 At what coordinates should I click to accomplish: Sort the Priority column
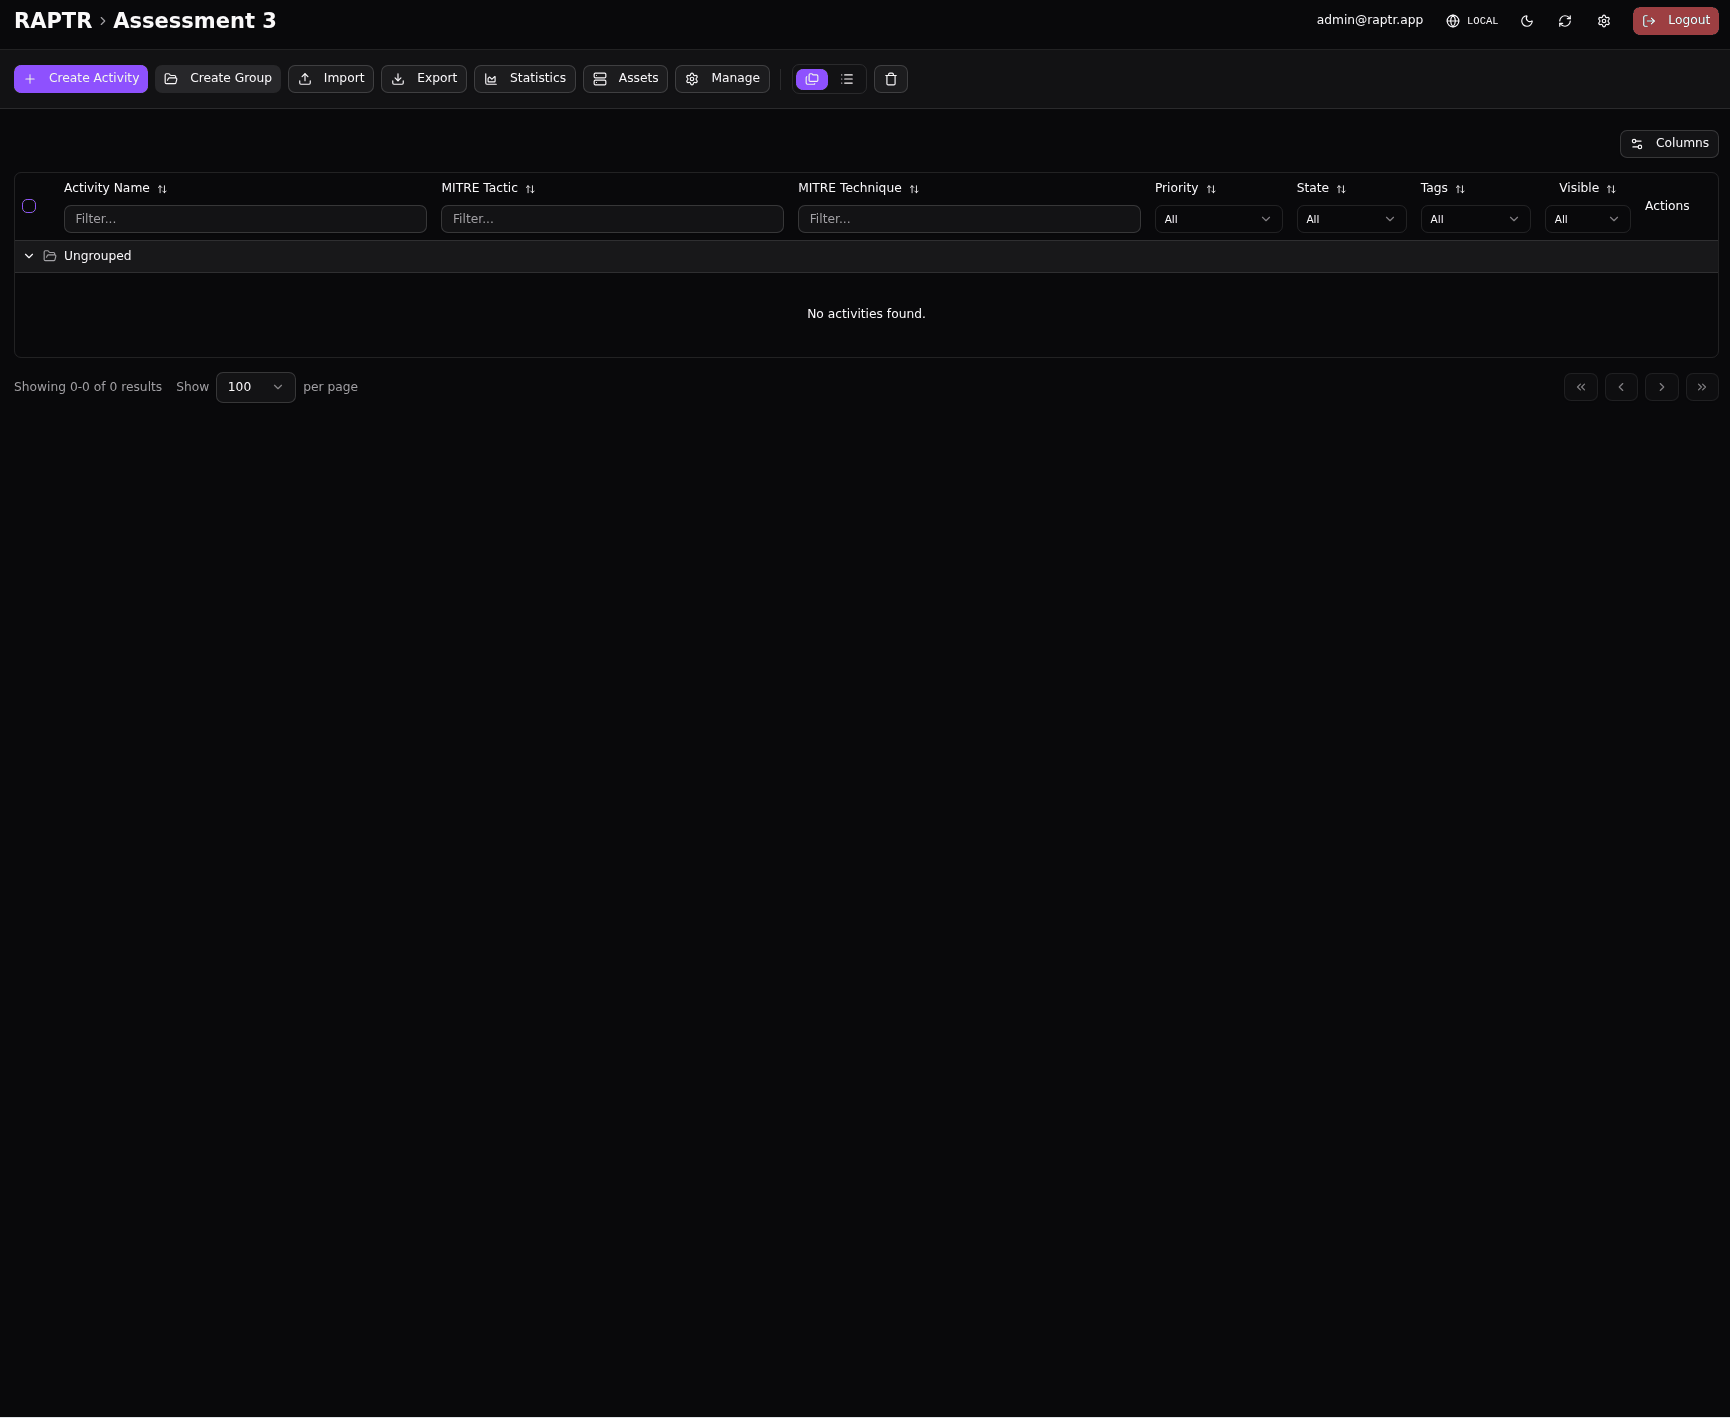tap(1211, 188)
